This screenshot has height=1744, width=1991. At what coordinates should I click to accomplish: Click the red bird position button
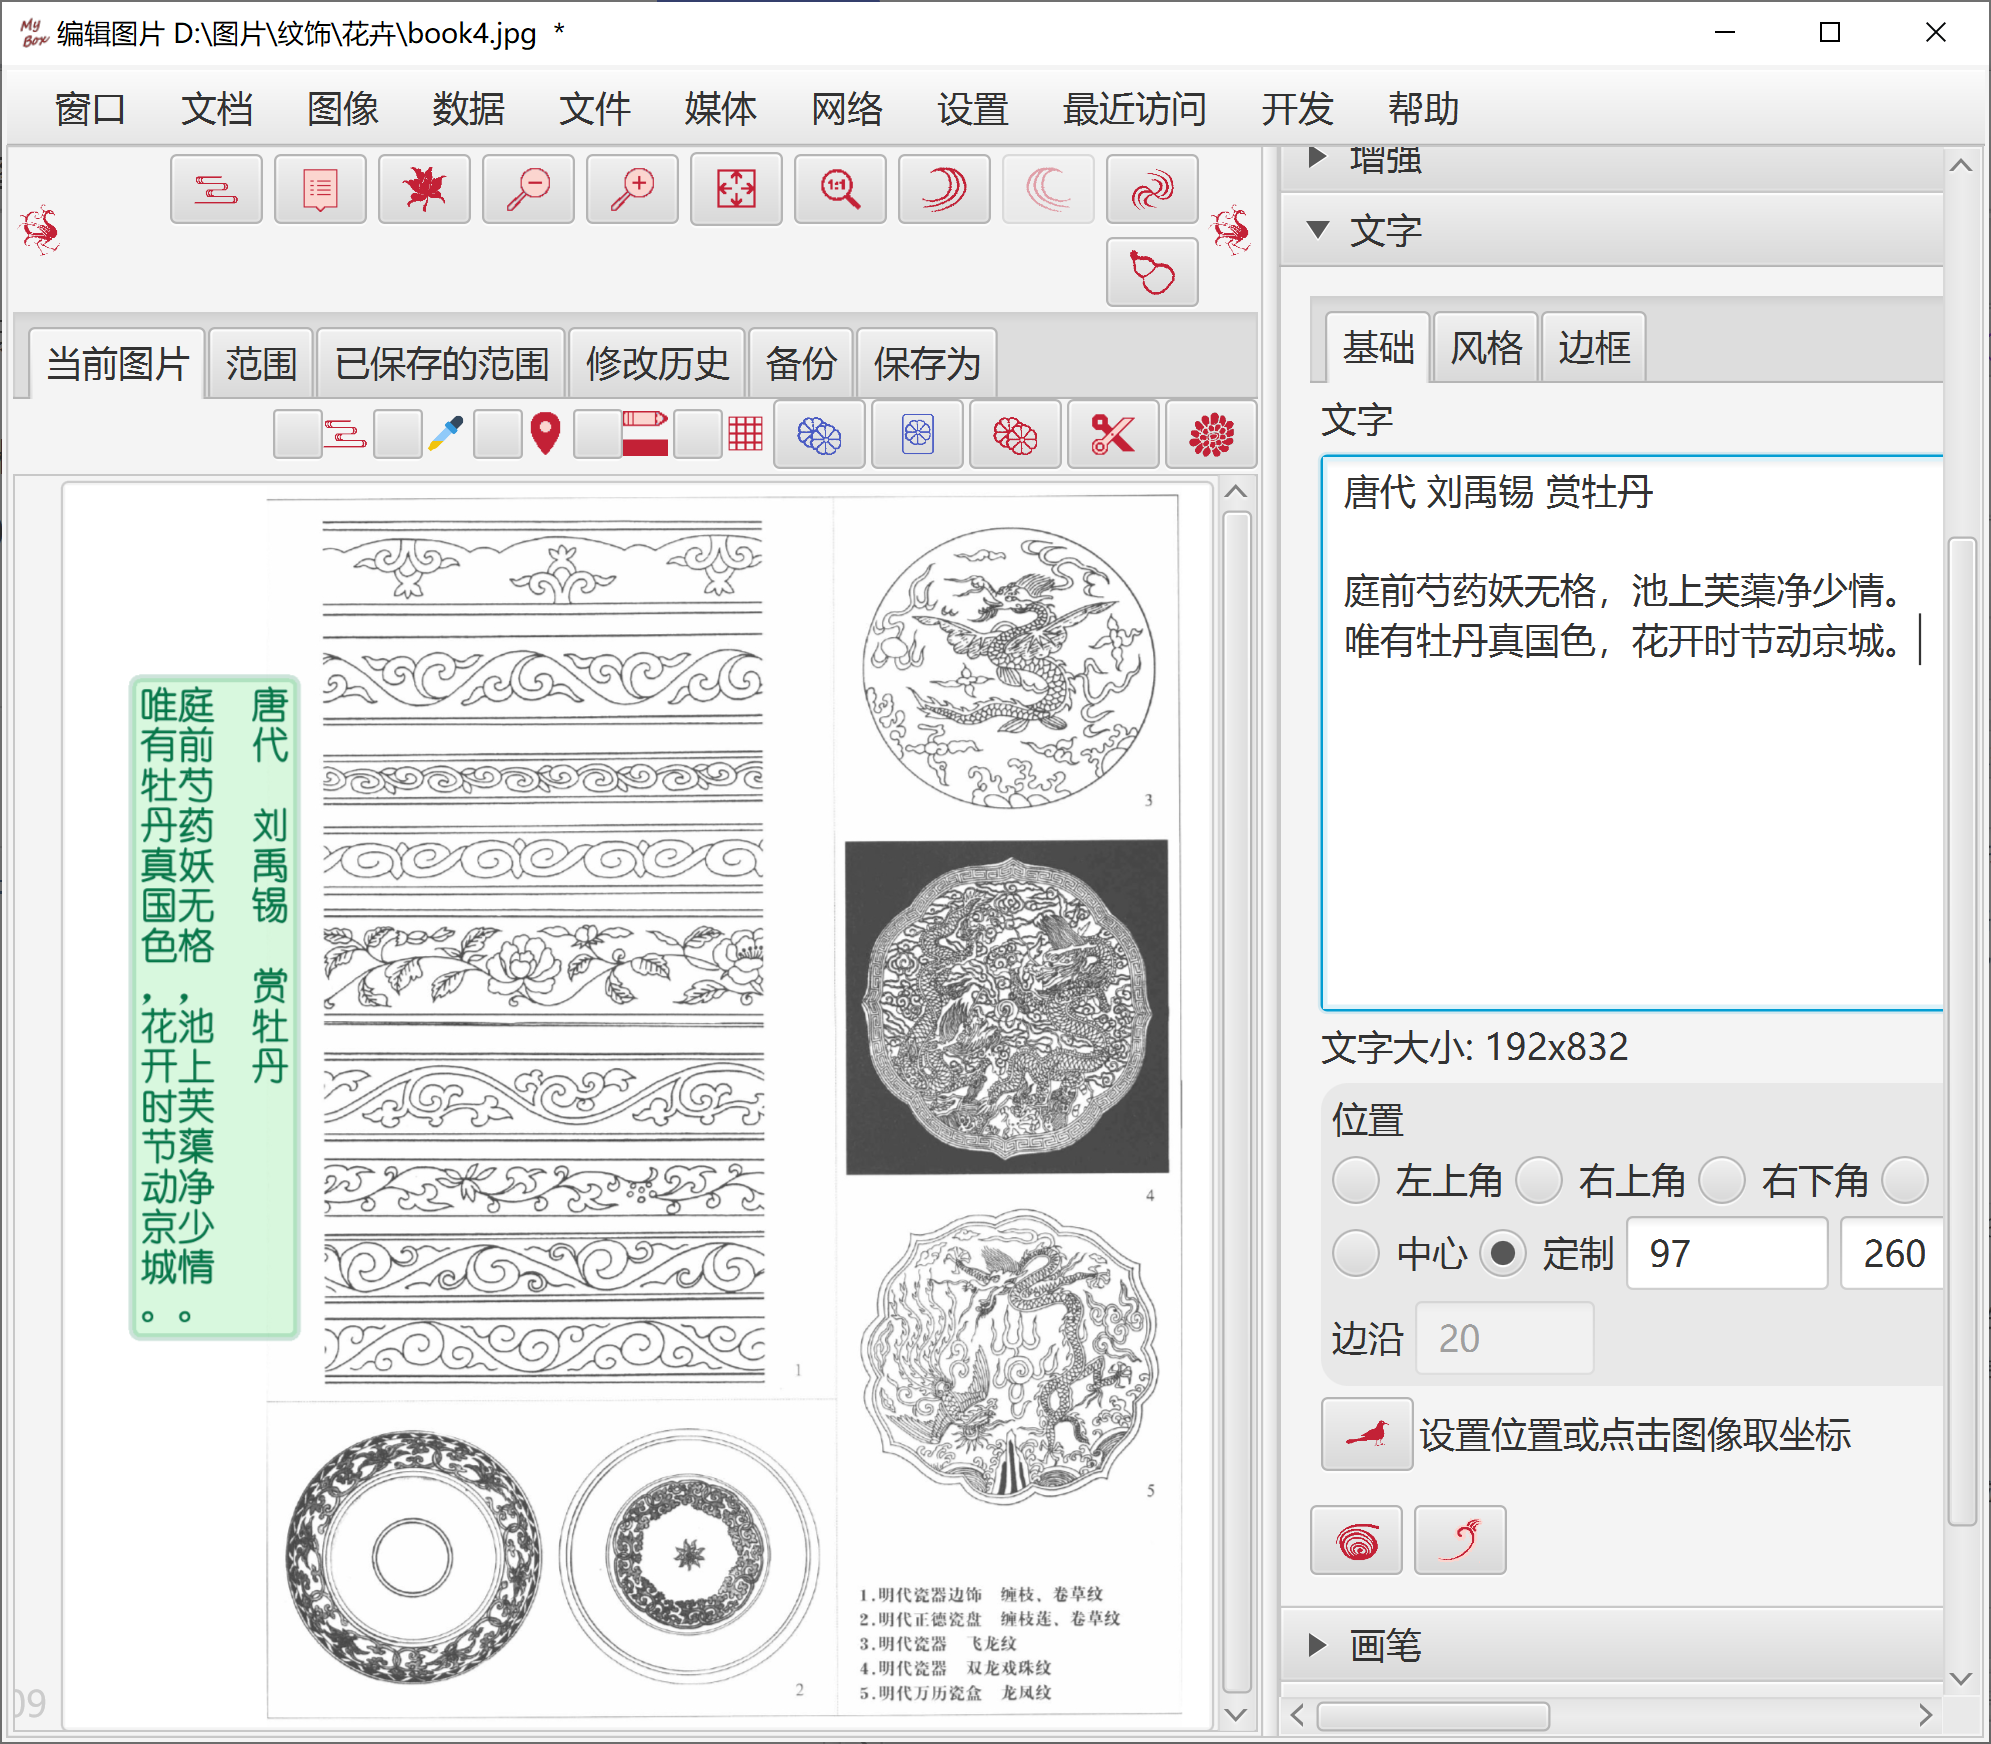(x=1367, y=1434)
